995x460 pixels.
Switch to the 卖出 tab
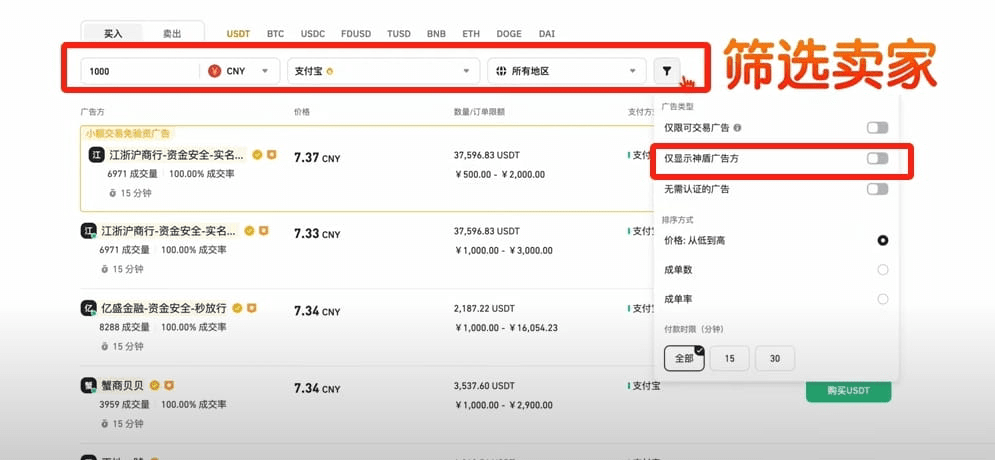(172, 33)
